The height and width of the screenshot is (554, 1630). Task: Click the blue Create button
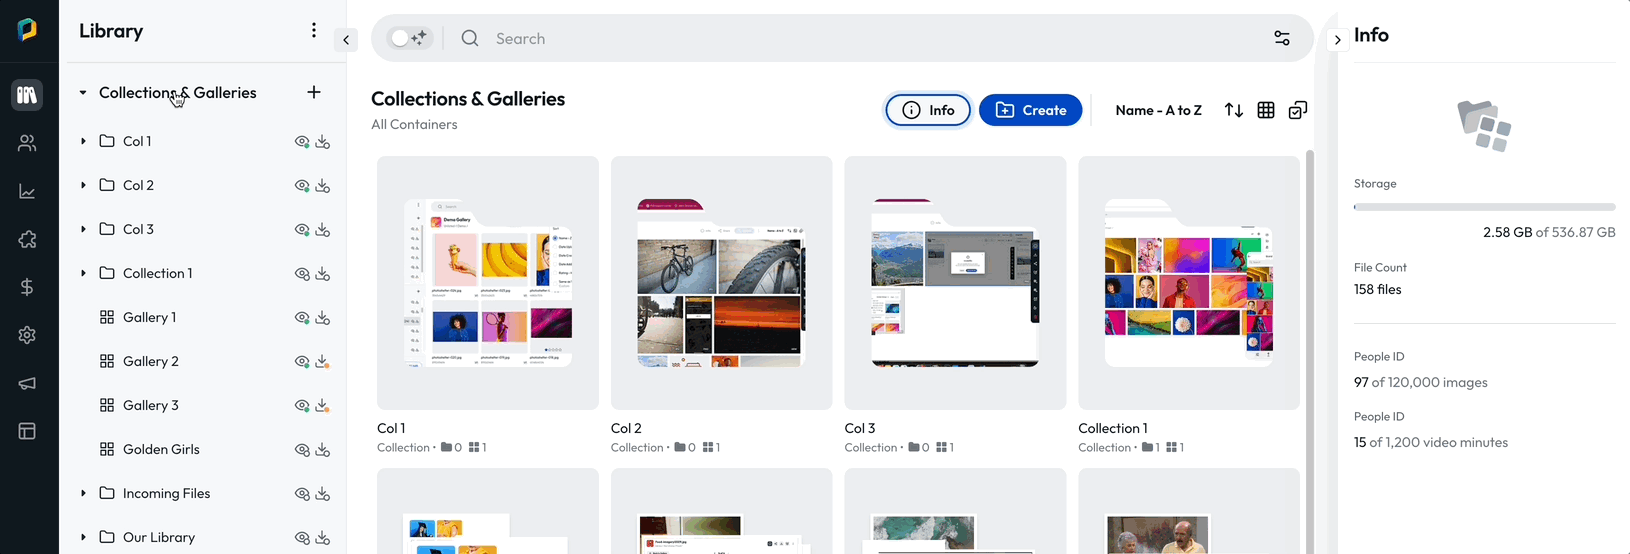tap(1030, 110)
